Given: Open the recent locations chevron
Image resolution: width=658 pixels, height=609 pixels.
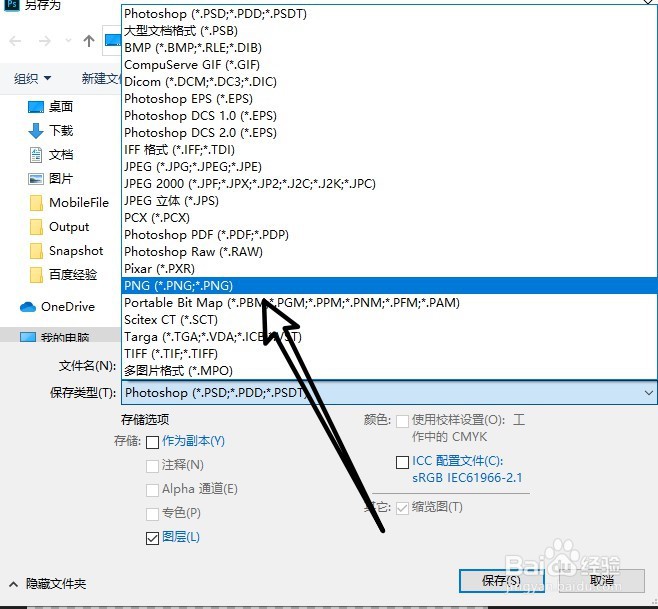Looking at the screenshot, I should (68, 41).
